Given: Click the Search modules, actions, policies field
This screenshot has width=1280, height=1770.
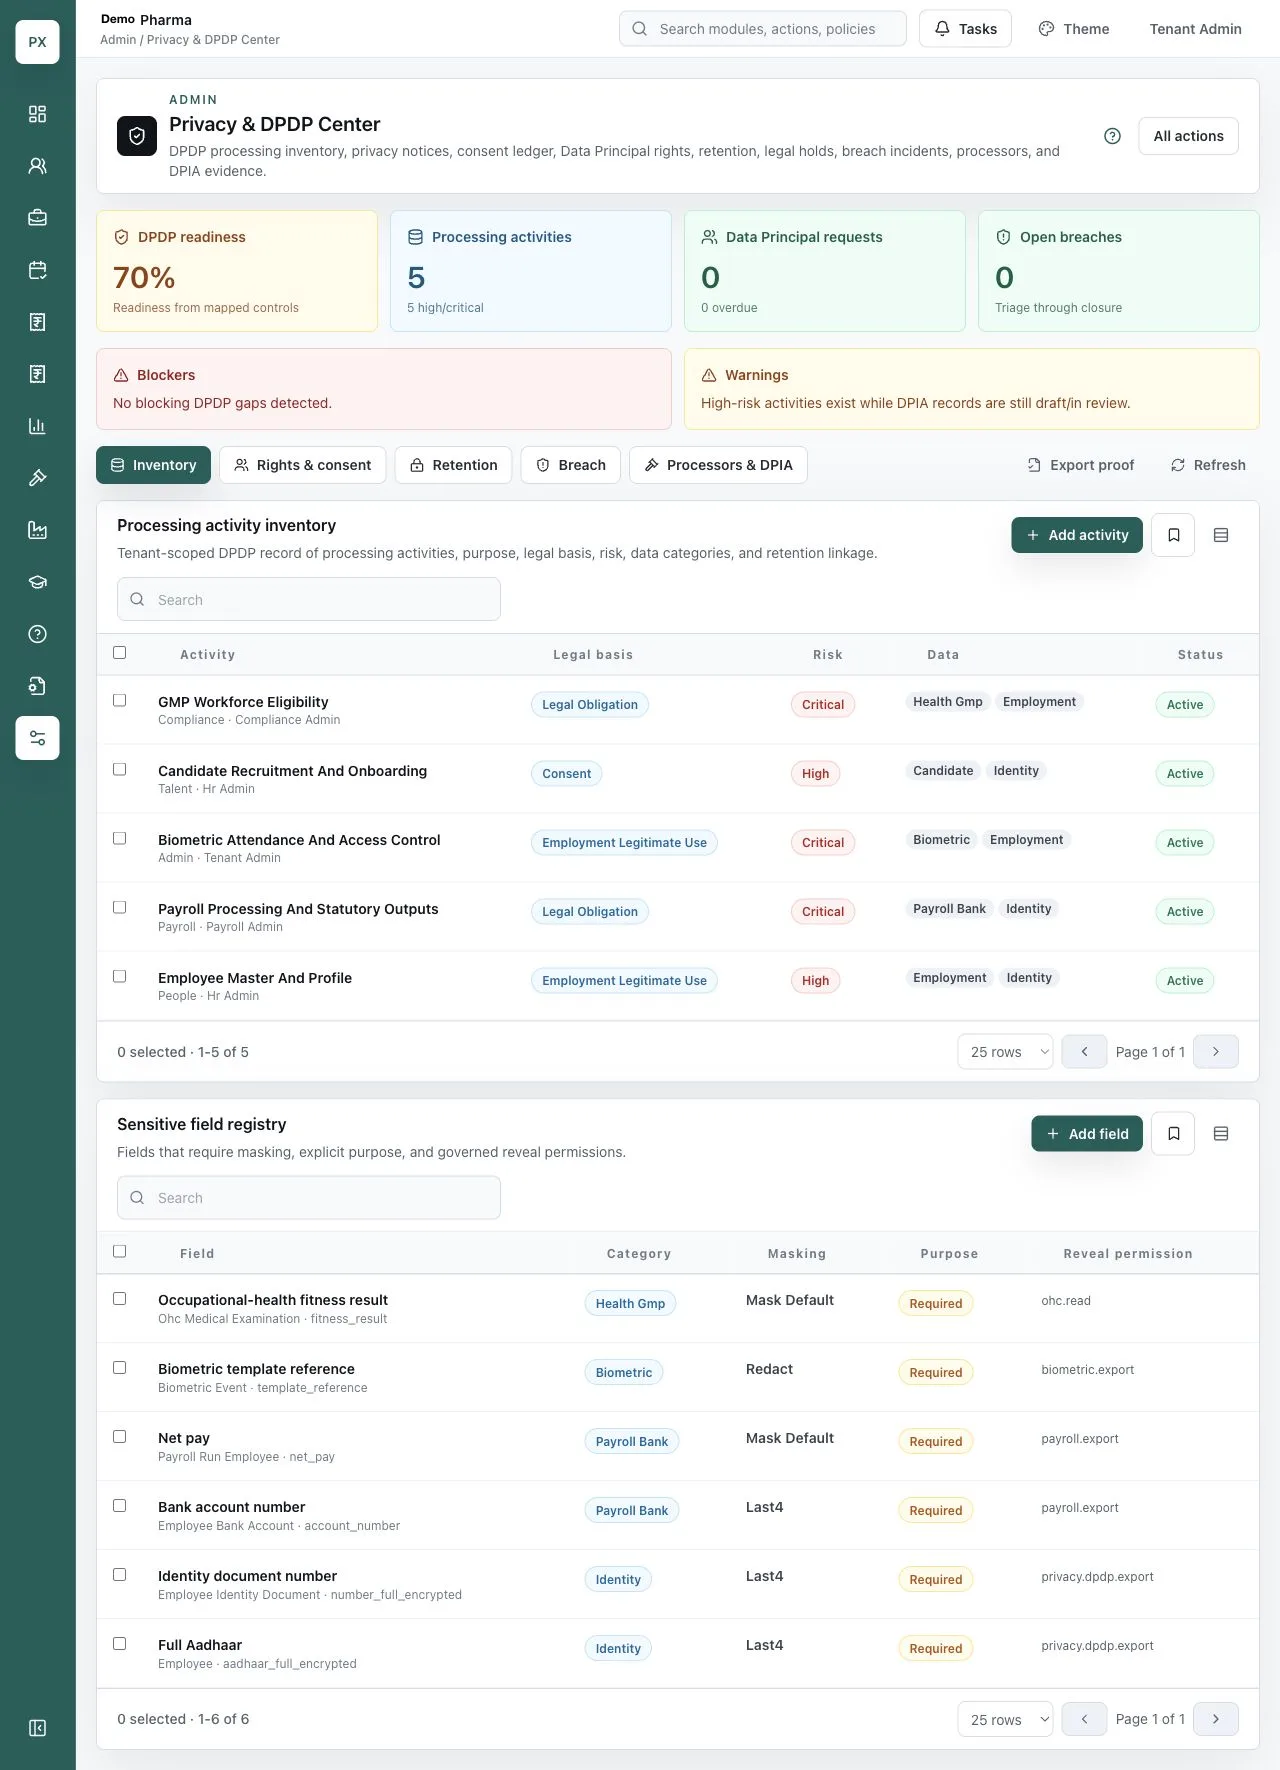Looking at the screenshot, I should point(763,29).
